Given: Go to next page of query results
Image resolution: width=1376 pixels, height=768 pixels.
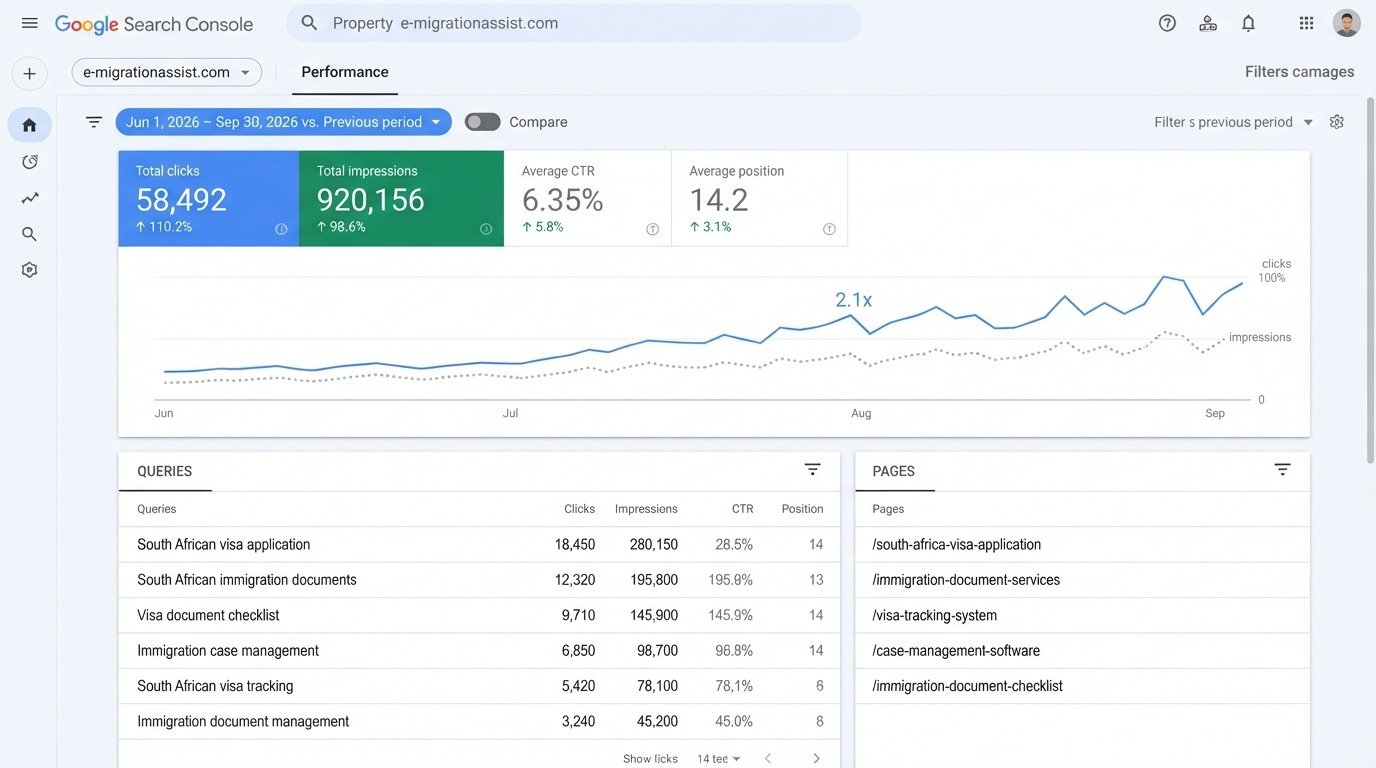Looking at the screenshot, I should 816,759.
